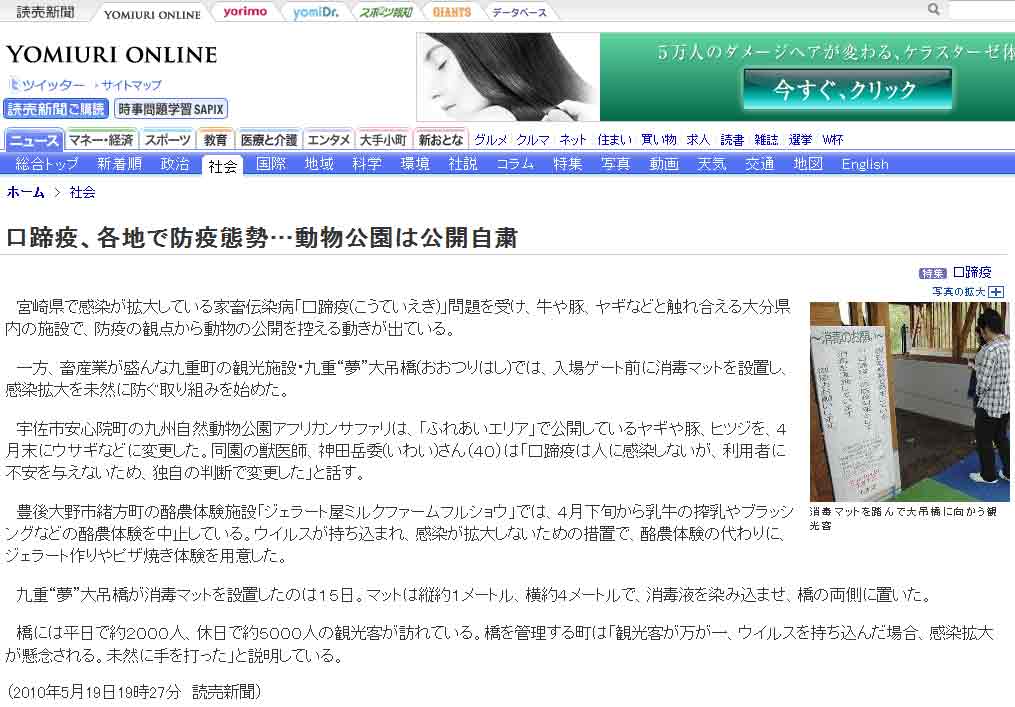Click the ホーム breadcrumb link
Screen dimensions: 1015x707
26,192
